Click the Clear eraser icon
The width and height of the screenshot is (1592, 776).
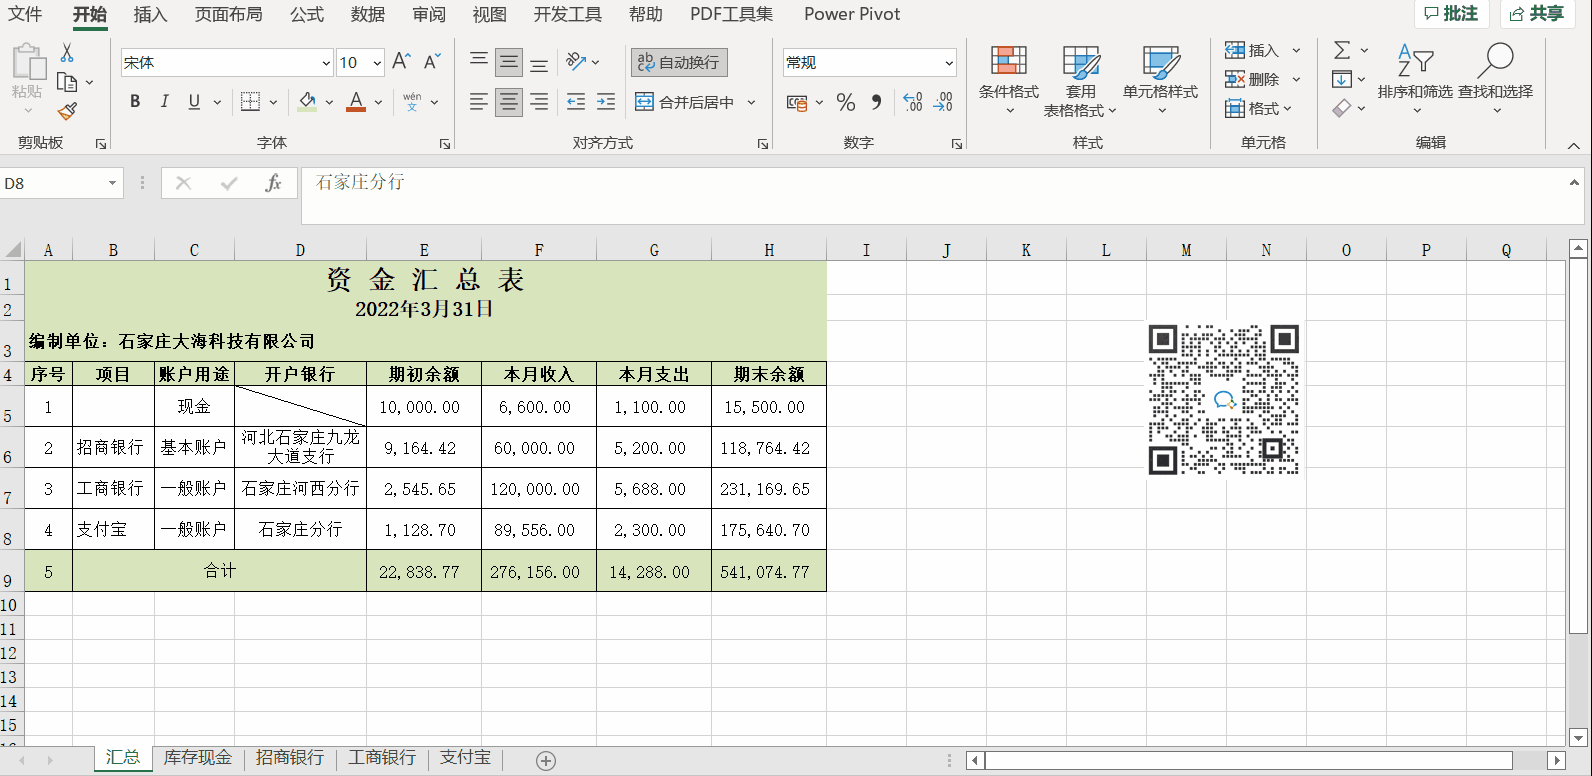(1342, 108)
